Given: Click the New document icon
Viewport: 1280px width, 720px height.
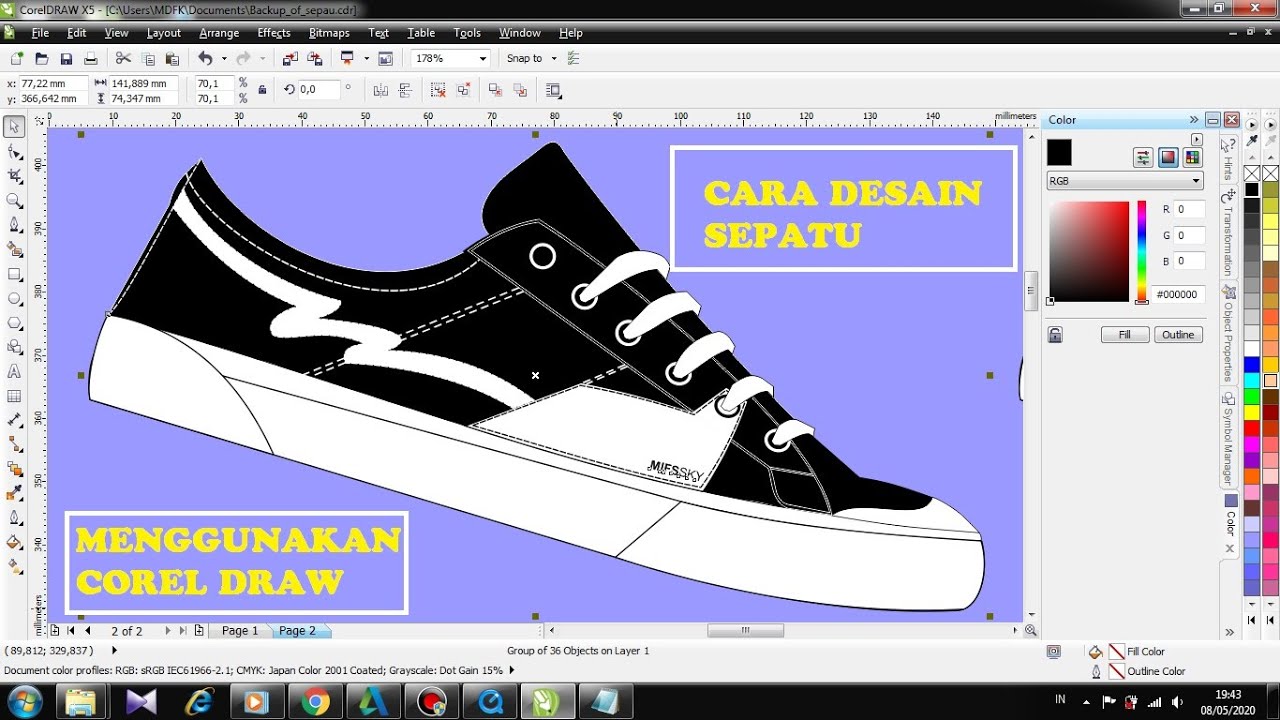Looking at the screenshot, I should (17, 59).
